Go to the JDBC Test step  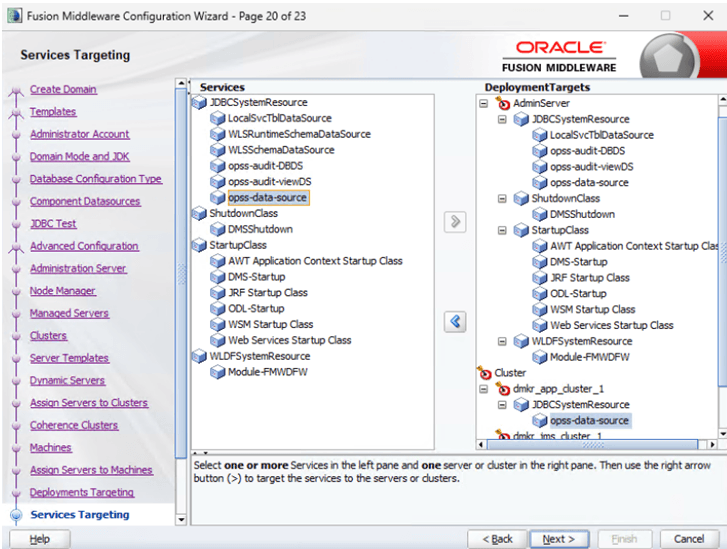coord(53,223)
